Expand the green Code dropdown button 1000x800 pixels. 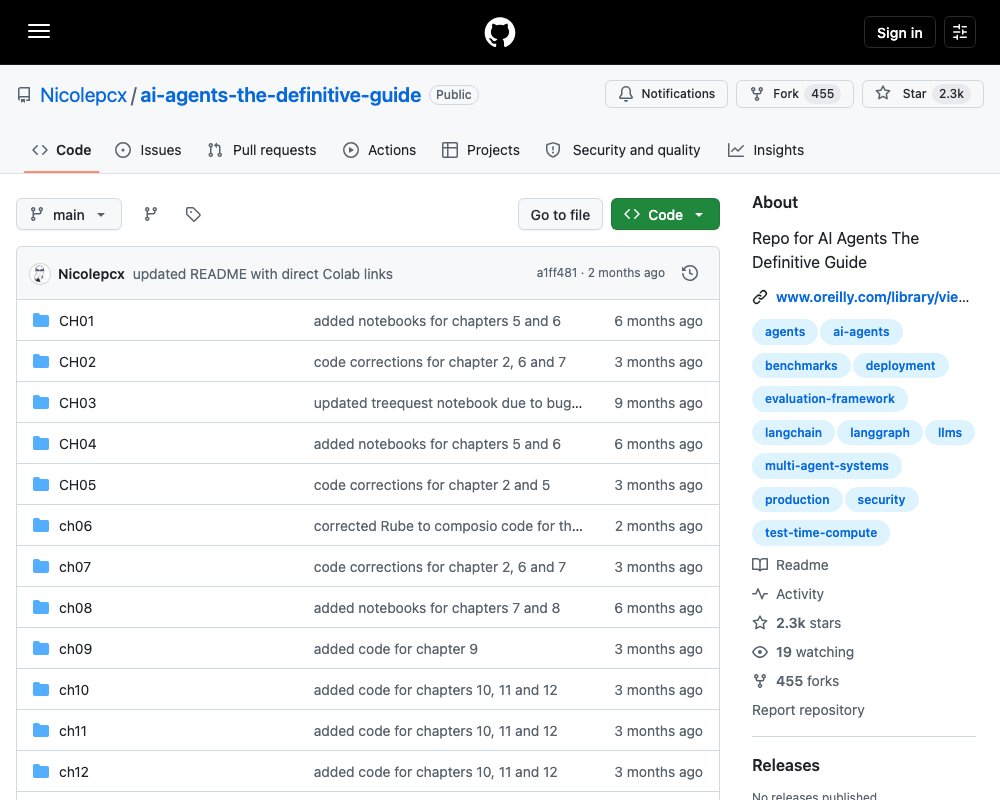[x=665, y=214]
